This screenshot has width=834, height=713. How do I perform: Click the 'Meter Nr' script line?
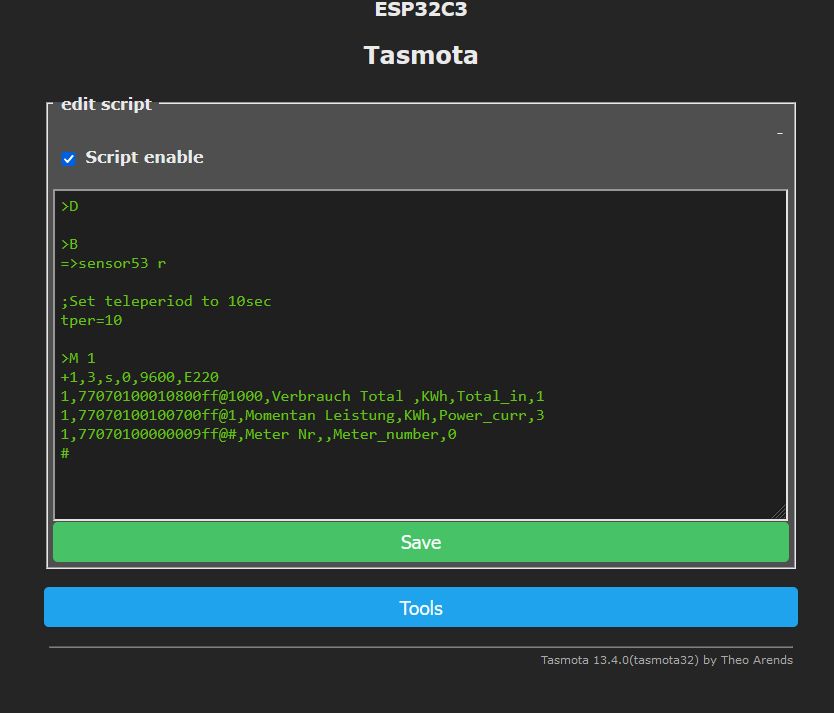click(258, 435)
